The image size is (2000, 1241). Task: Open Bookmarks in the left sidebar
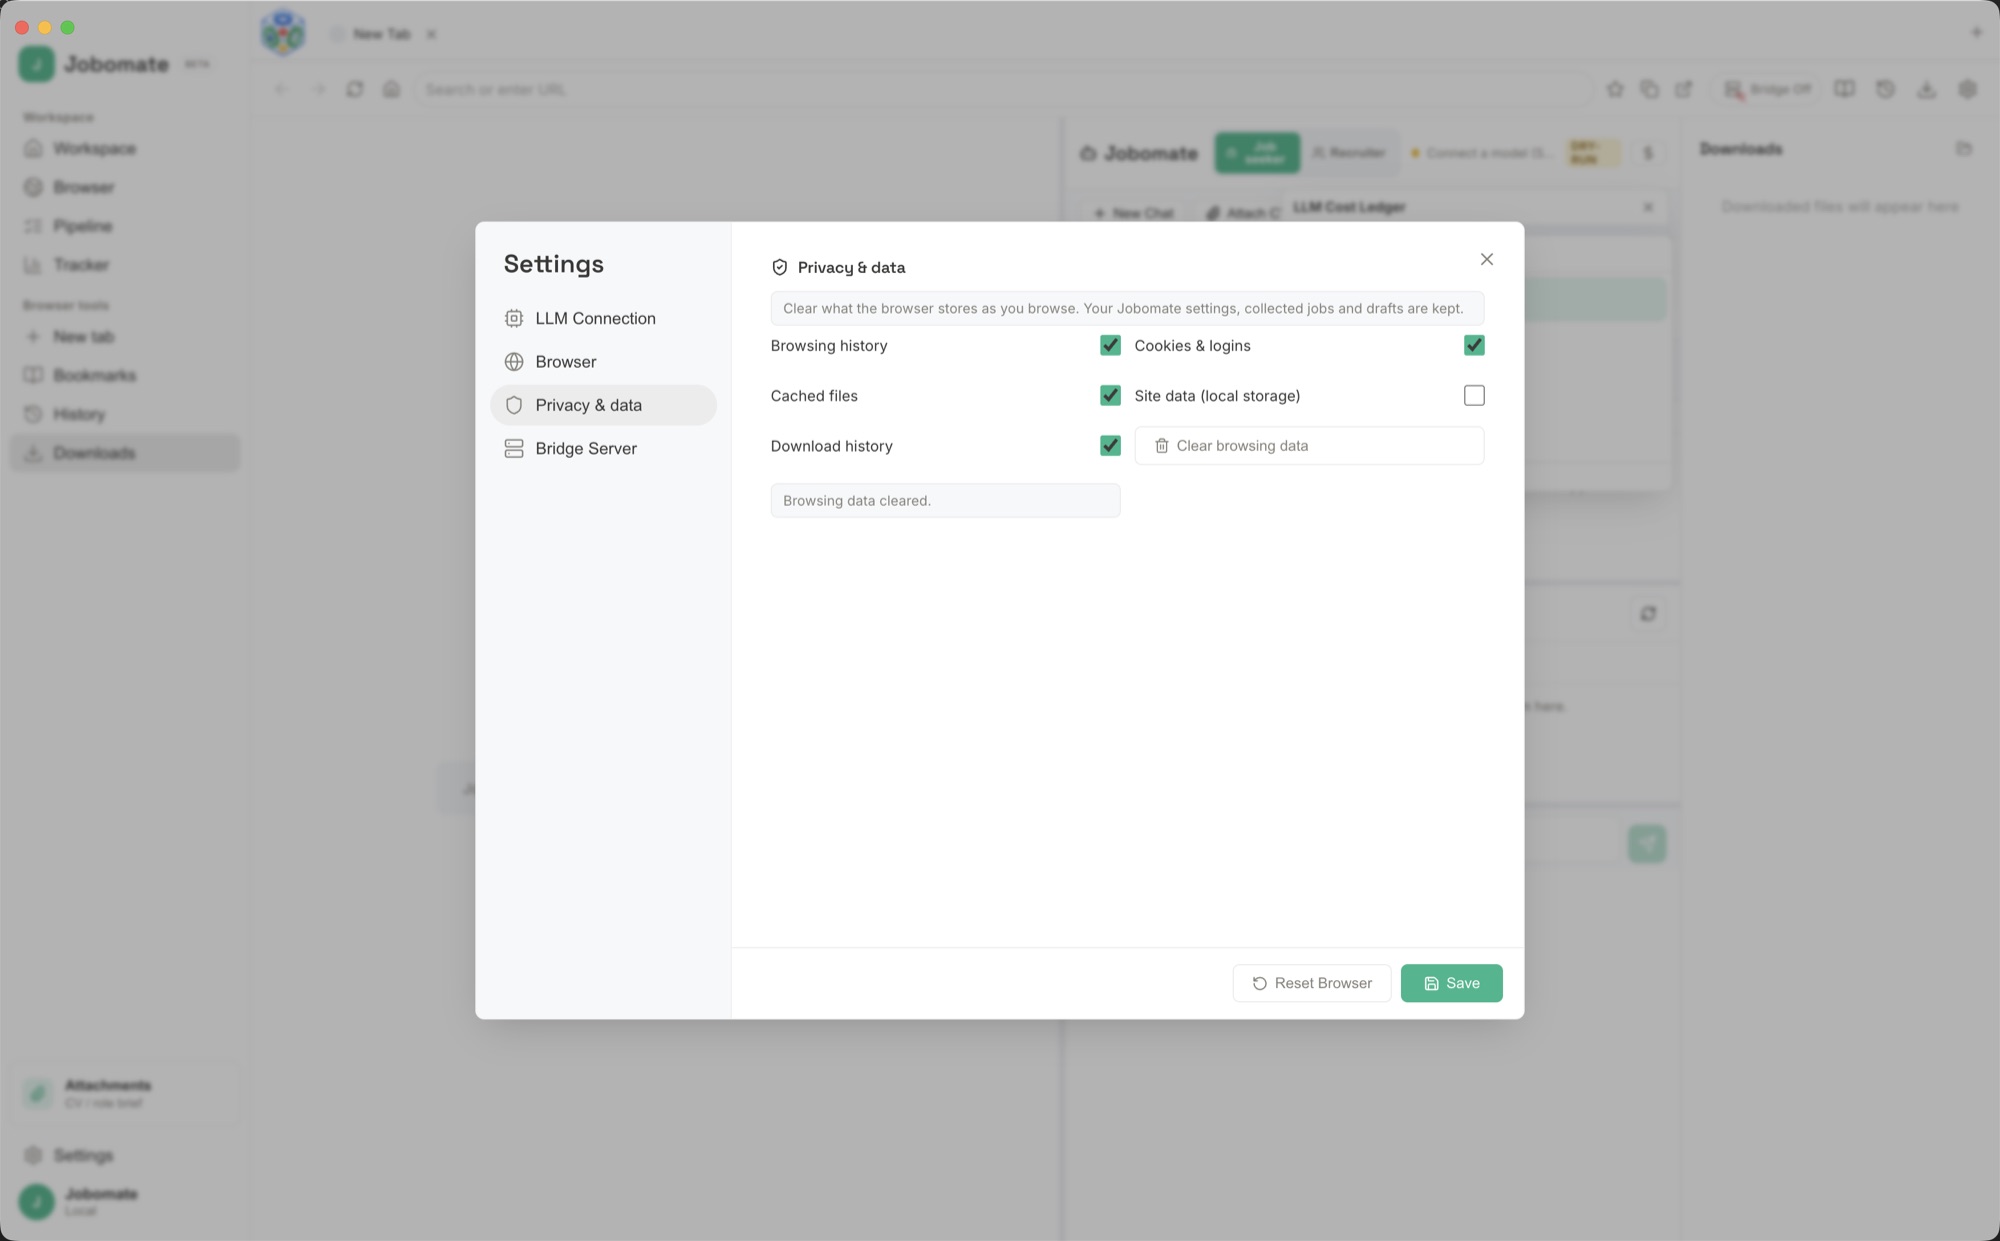[x=125, y=375]
